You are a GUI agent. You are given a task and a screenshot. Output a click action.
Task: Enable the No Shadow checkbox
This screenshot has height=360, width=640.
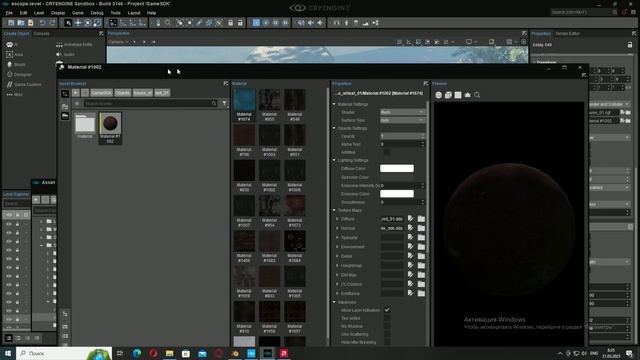click(x=387, y=326)
